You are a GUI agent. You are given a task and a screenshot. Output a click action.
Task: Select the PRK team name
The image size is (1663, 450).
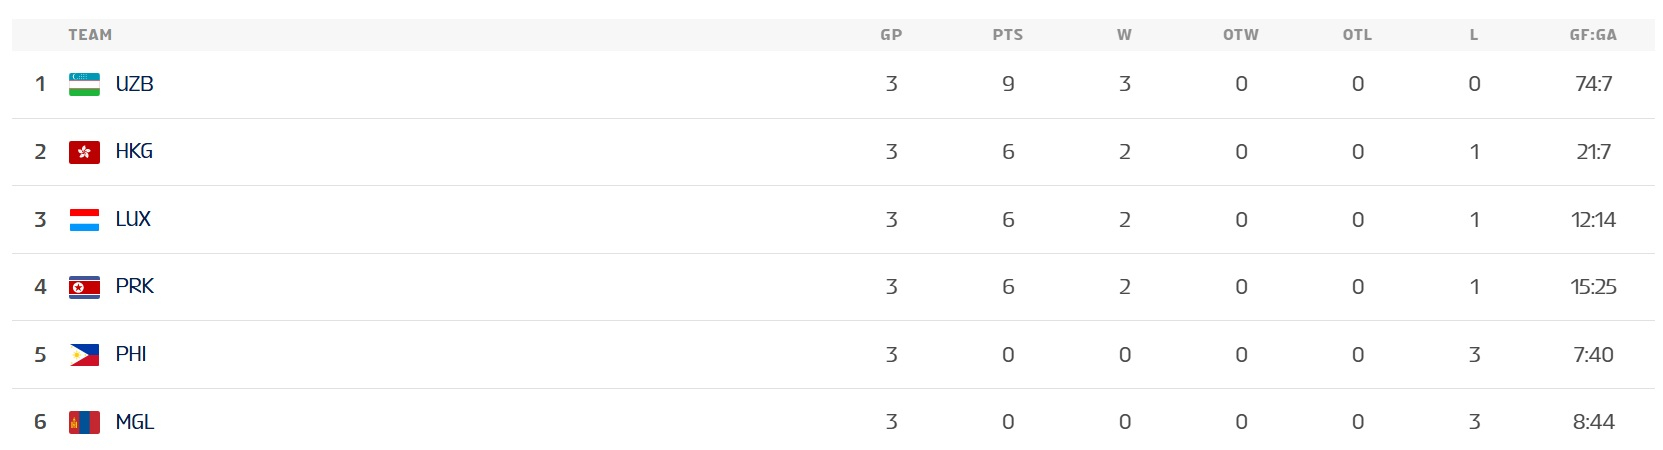134,286
